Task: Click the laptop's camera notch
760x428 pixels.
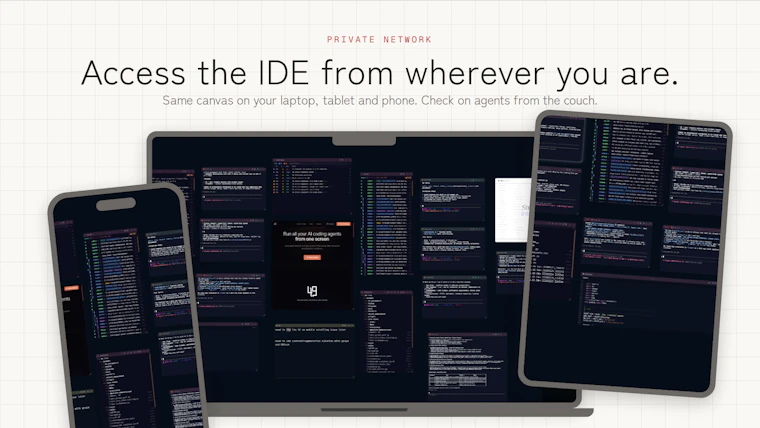Action: point(364,141)
